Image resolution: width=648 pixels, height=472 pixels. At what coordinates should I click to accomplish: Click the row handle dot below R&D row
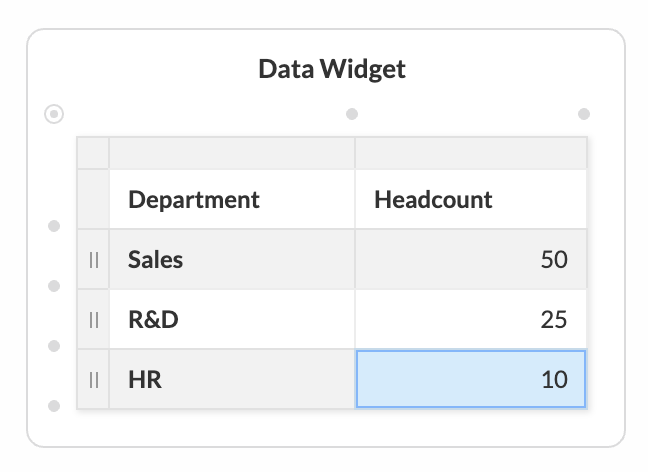[54, 346]
